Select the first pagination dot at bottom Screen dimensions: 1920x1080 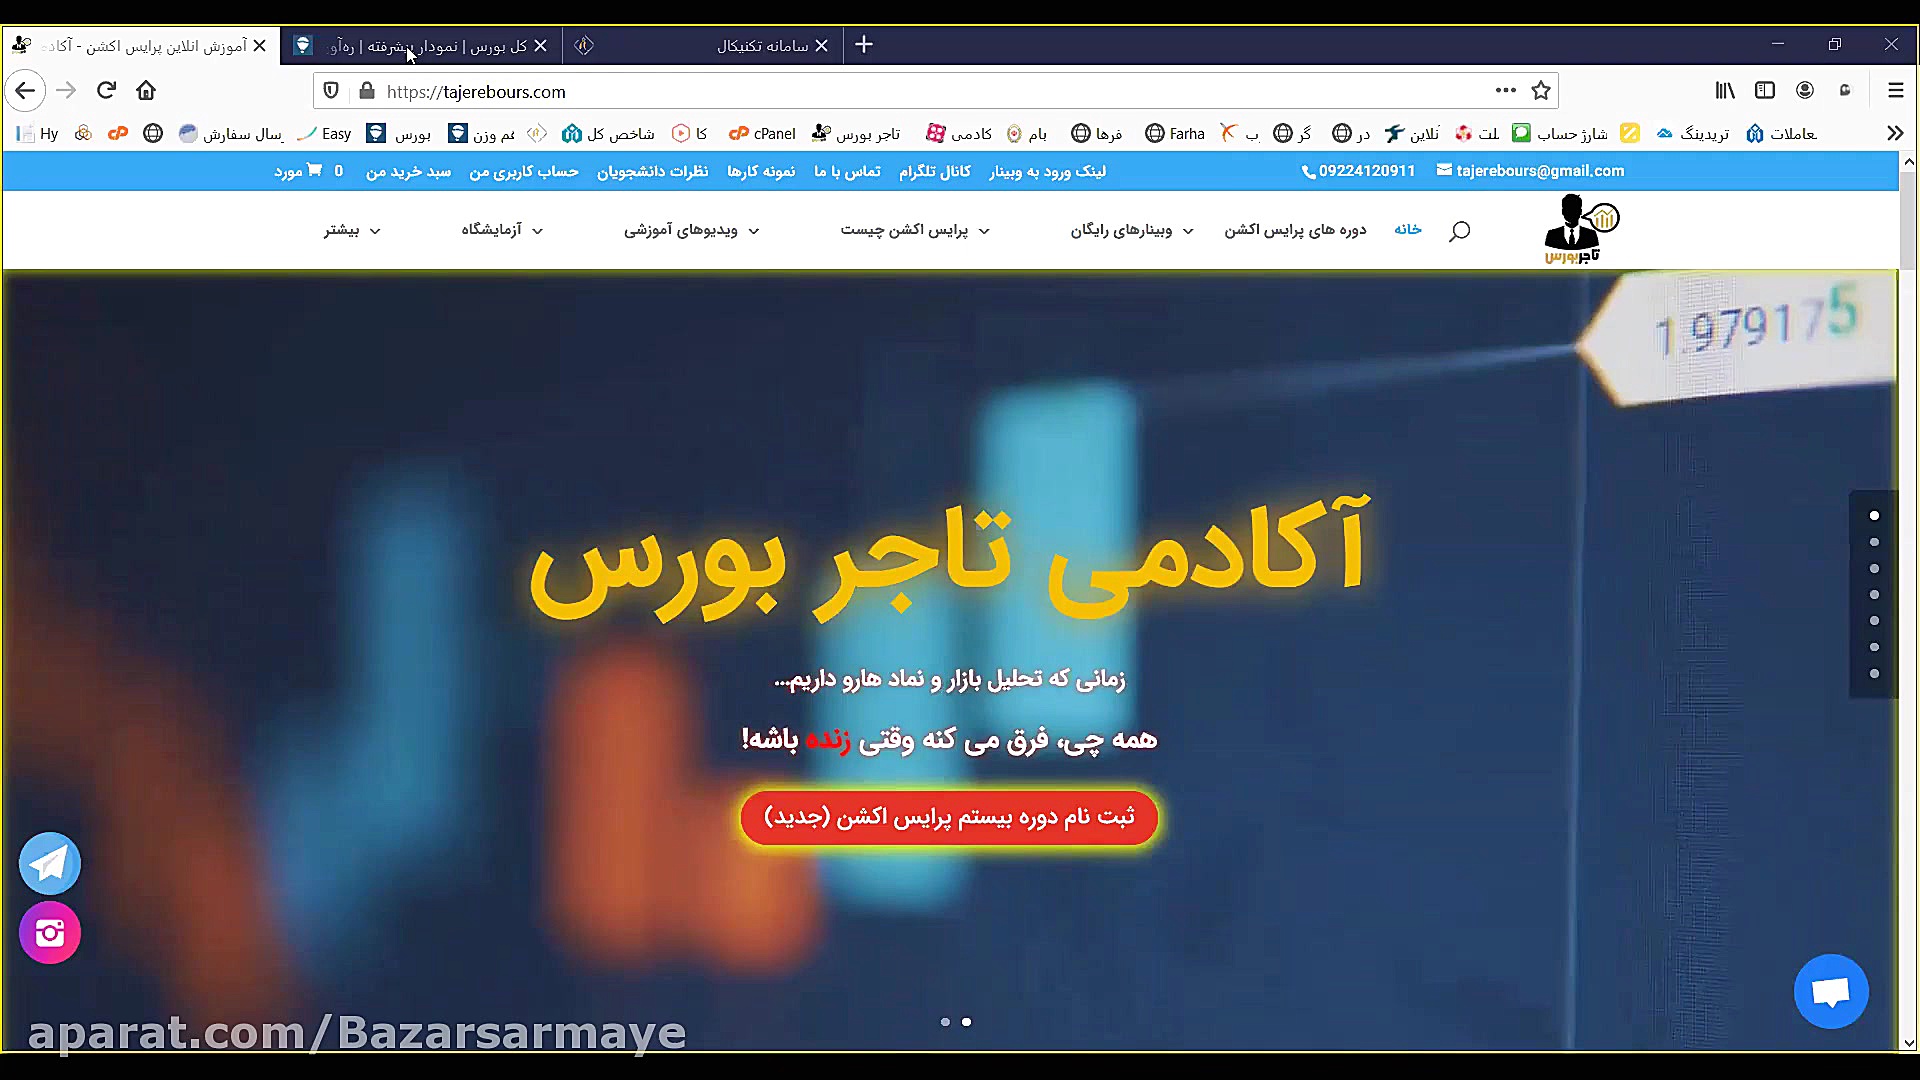click(x=944, y=1021)
